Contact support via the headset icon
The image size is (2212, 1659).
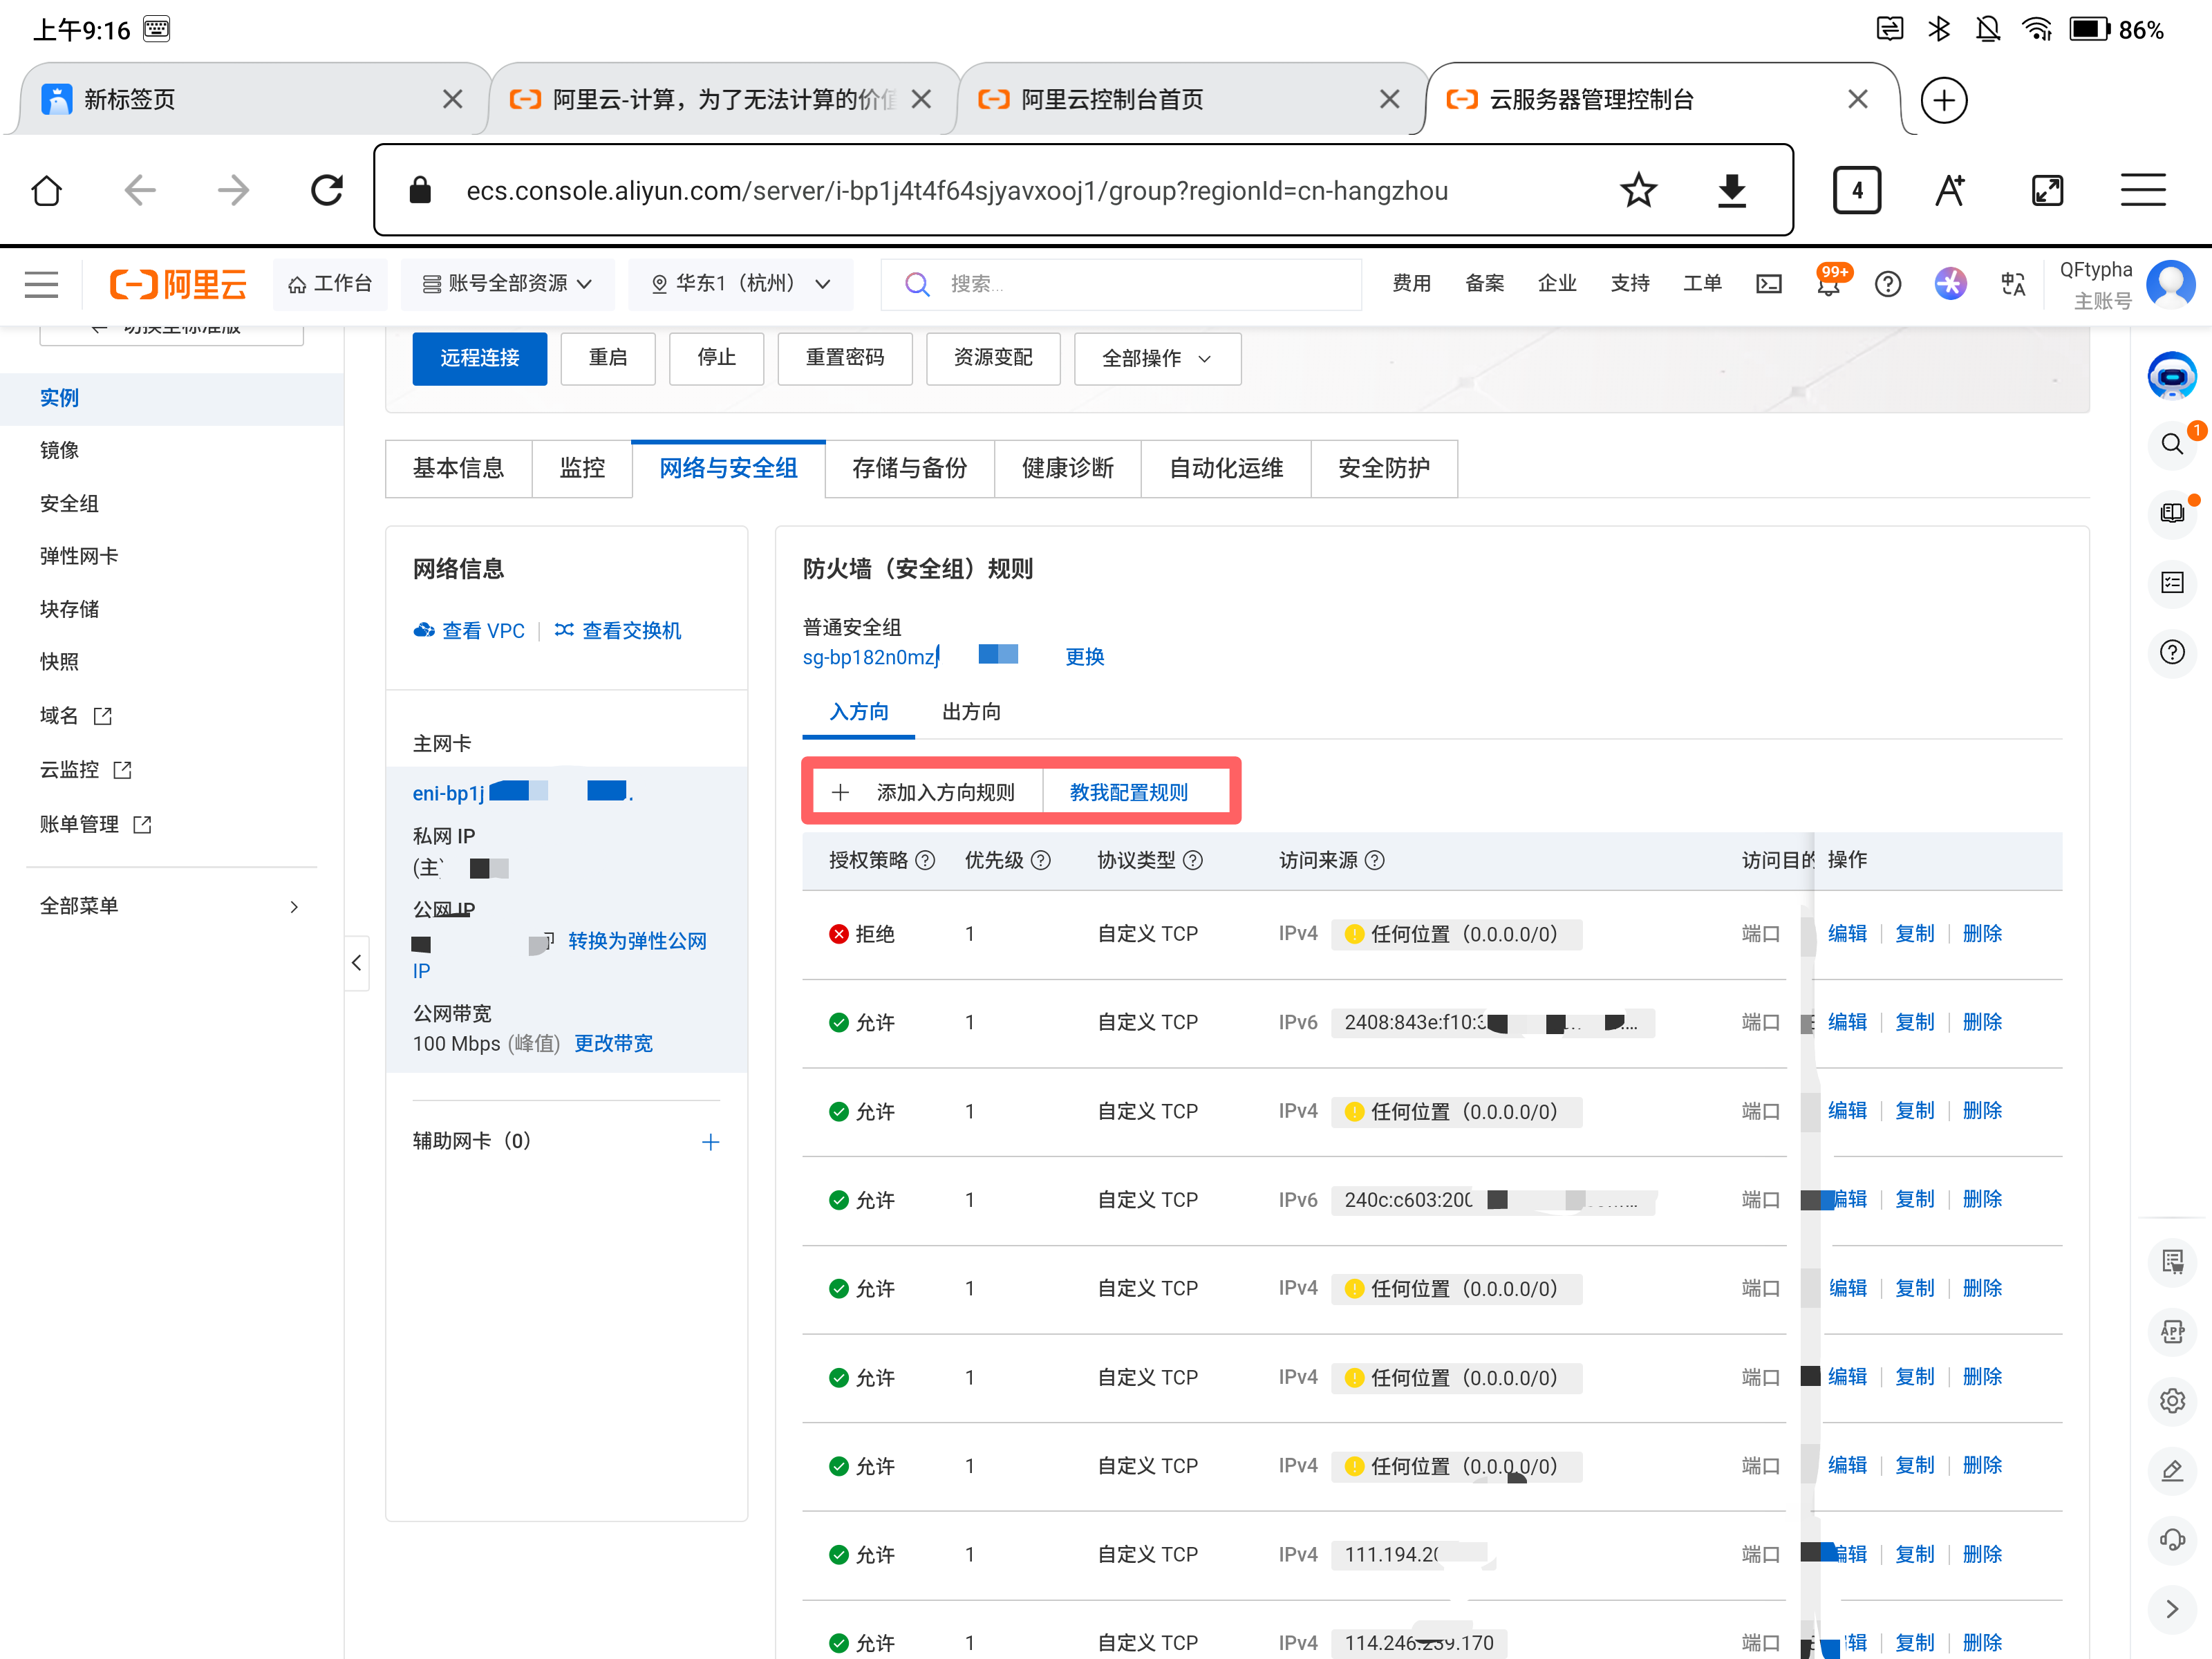[2172, 1540]
